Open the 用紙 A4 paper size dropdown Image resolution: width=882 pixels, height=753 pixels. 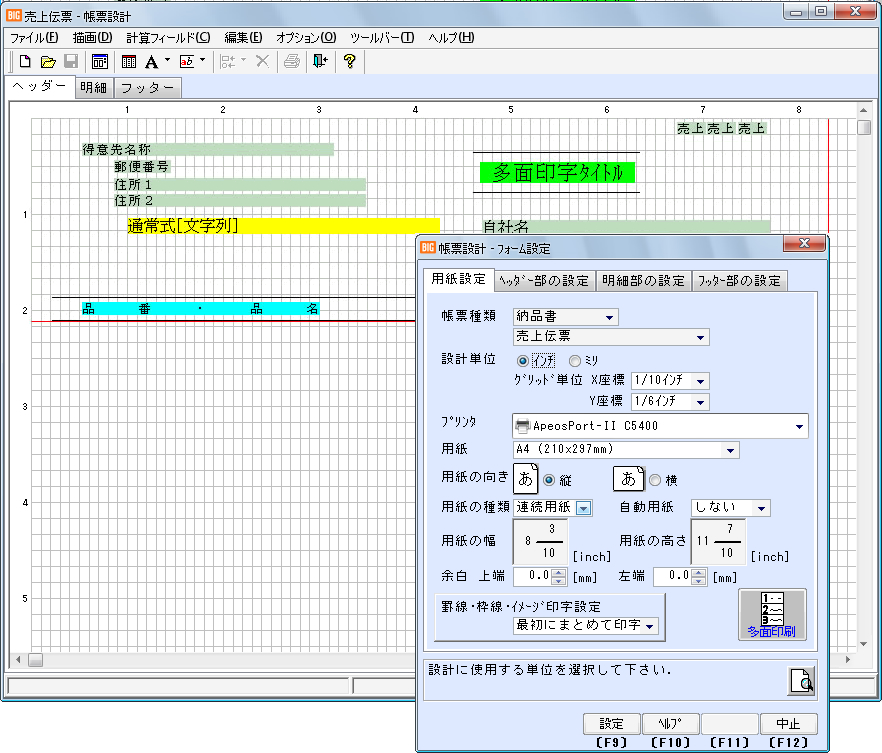[732, 450]
